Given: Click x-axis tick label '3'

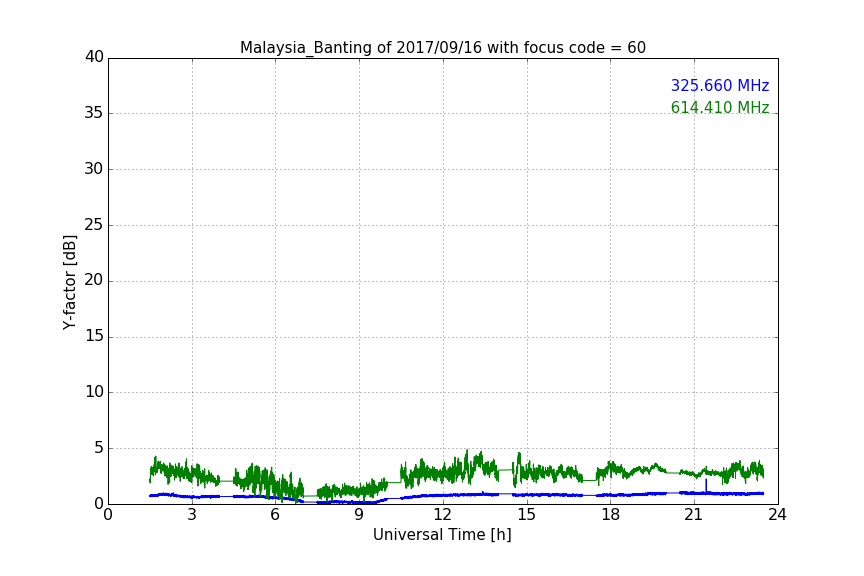Looking at the screenshot, I should tap(192, 515).
